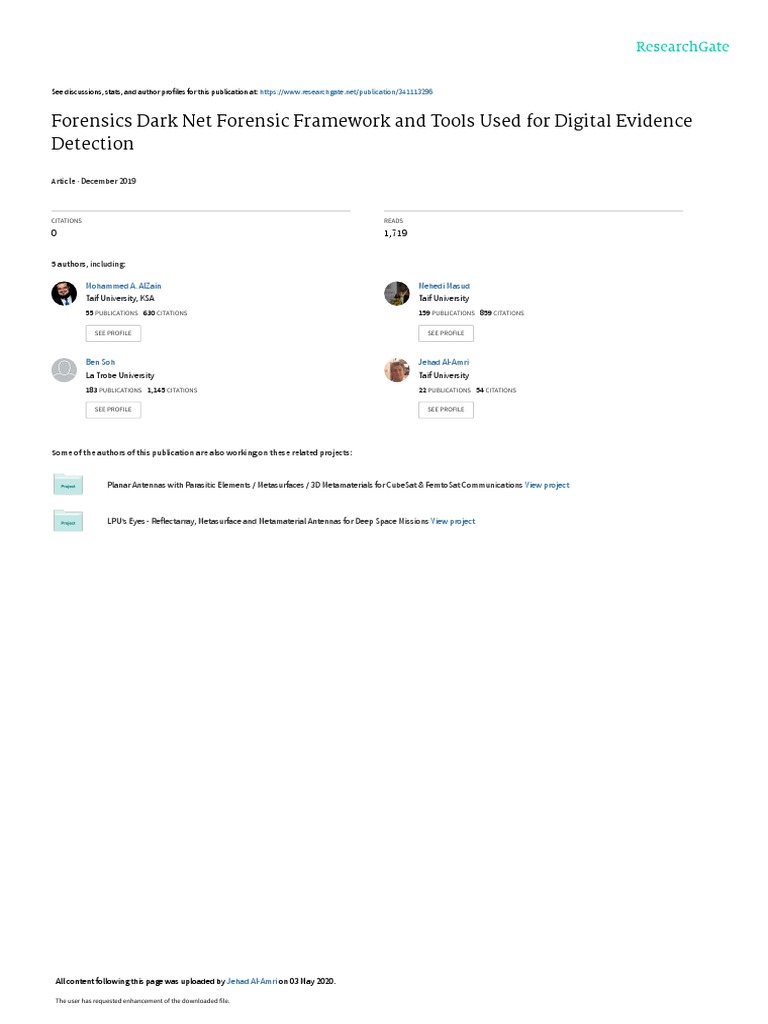Open Jehad Al-Amri's name in authors list

(444, 362)
